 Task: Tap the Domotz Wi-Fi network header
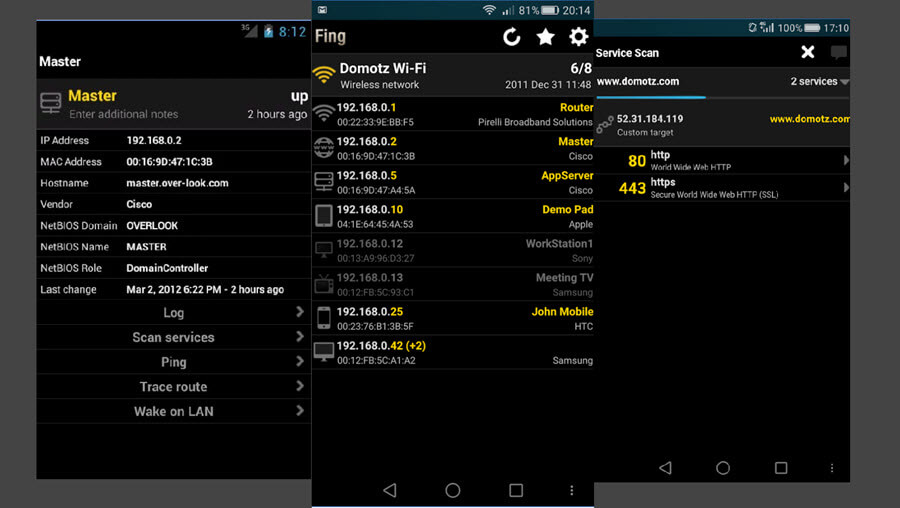click(452, 75)
